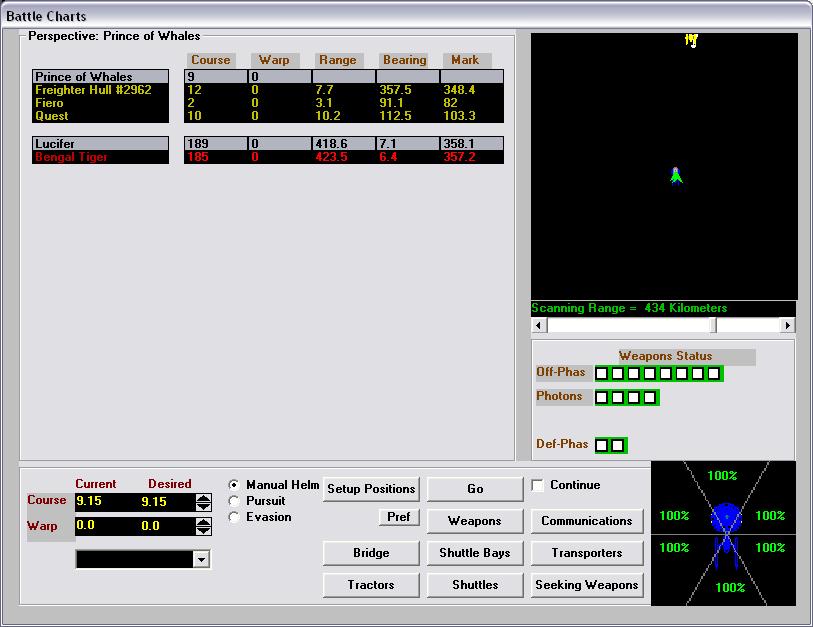The width and height of the screenshot is (813, 627).
Task: Click the scanning range slider thumb
Action: (x=713, y=325)
